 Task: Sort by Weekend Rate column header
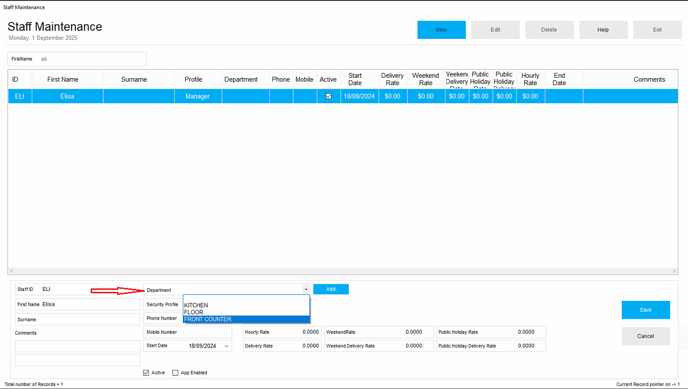pos(426,79)
